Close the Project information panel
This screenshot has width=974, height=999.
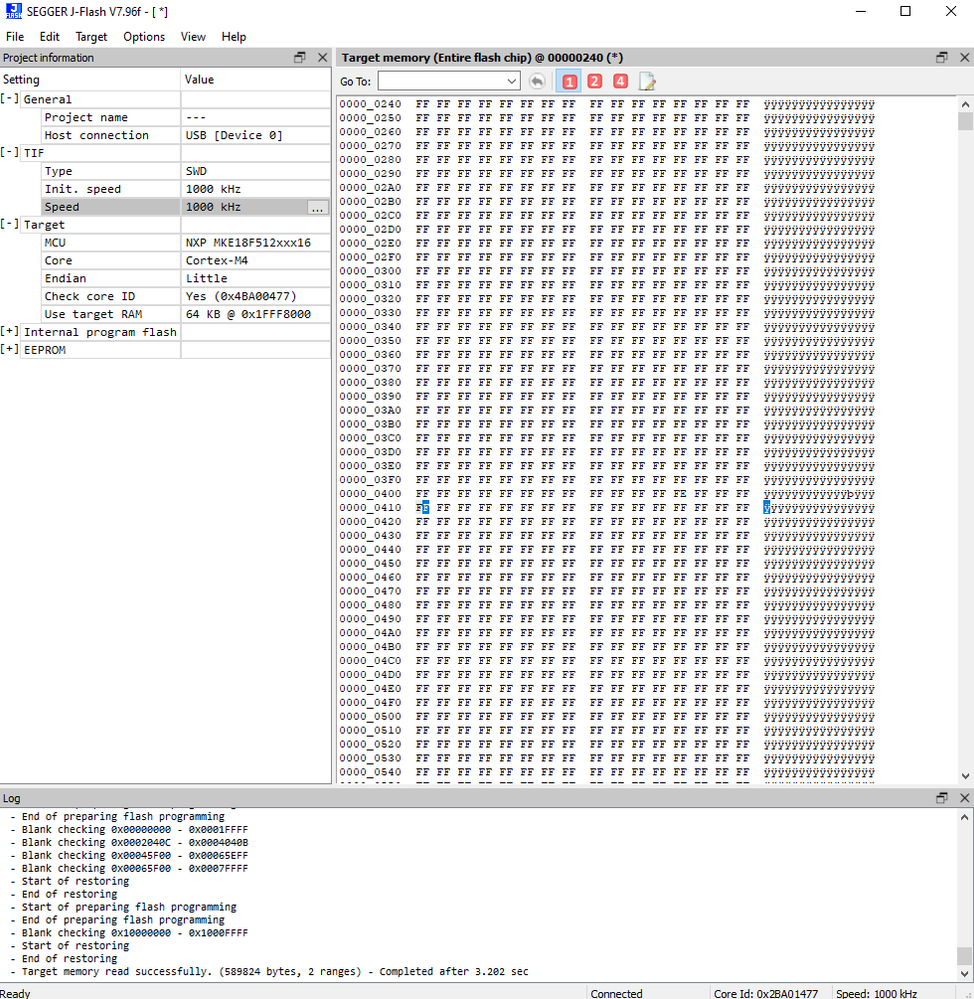pos(322,57)
